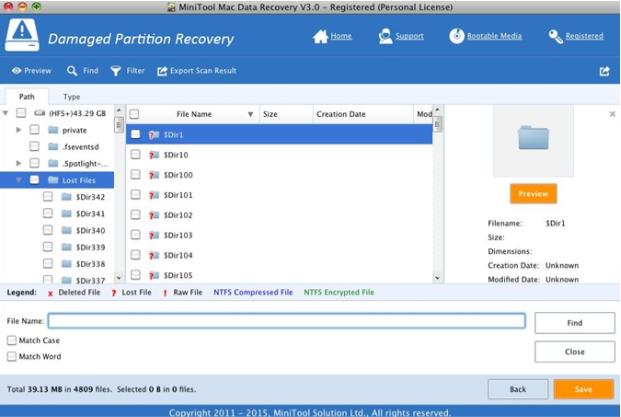Image resolution: width=621 pixels, height=417 pixels.
Task: Click the share icon at toolbar right
Action: 604,71
